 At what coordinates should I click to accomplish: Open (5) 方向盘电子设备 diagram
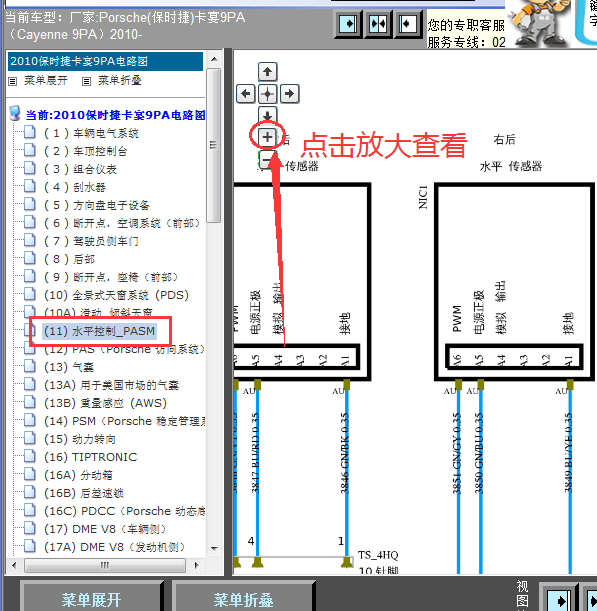pos(97,205)
